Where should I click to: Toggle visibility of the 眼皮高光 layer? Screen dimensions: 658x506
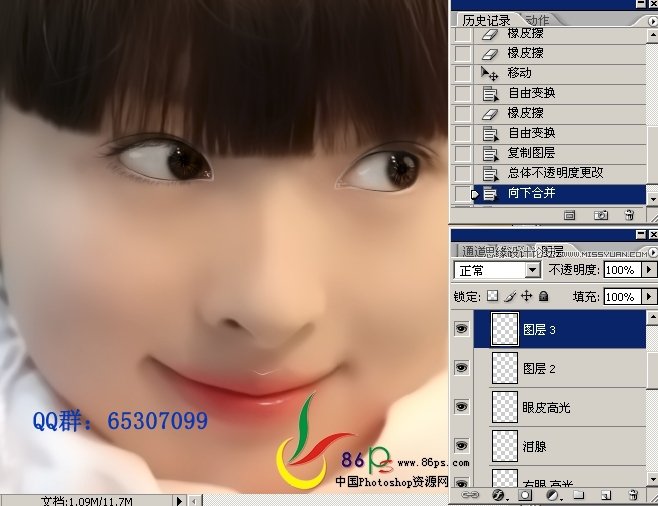462,407
